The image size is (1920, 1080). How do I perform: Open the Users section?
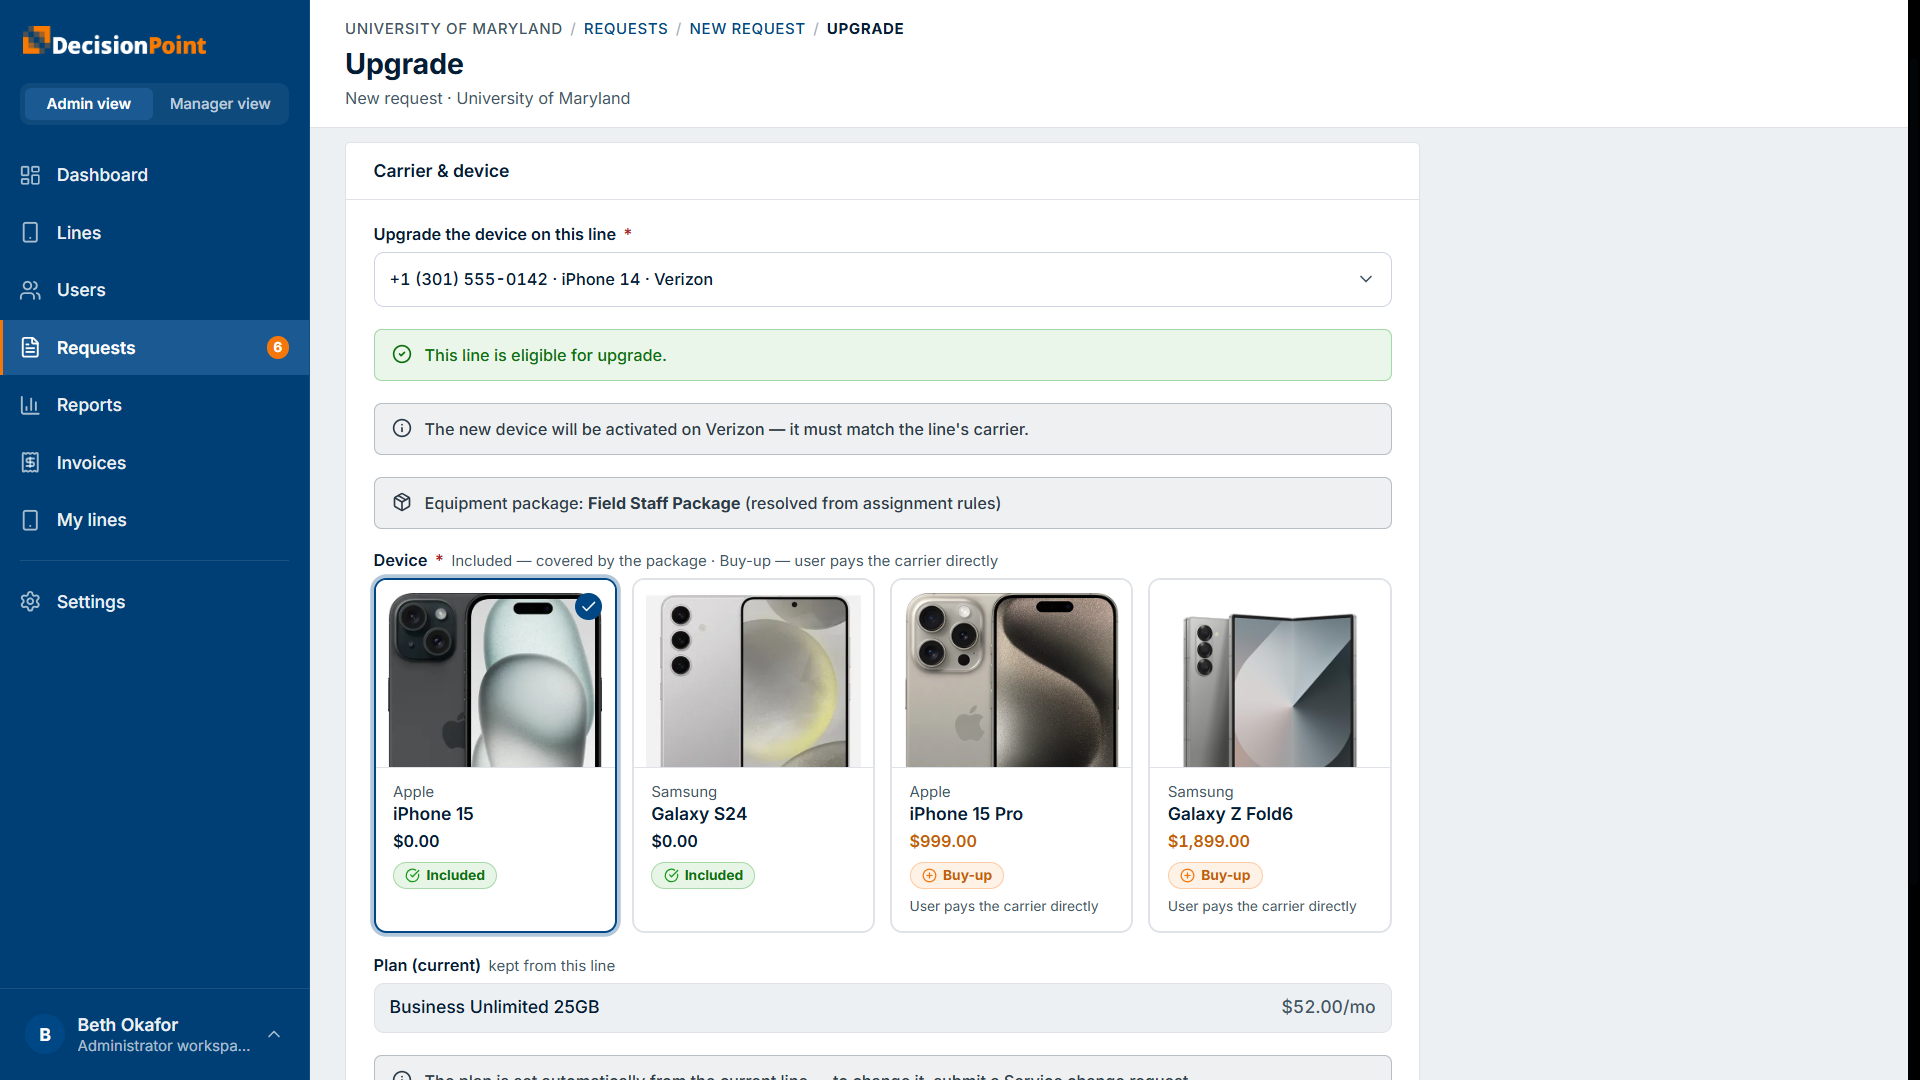tap(155, 290)
